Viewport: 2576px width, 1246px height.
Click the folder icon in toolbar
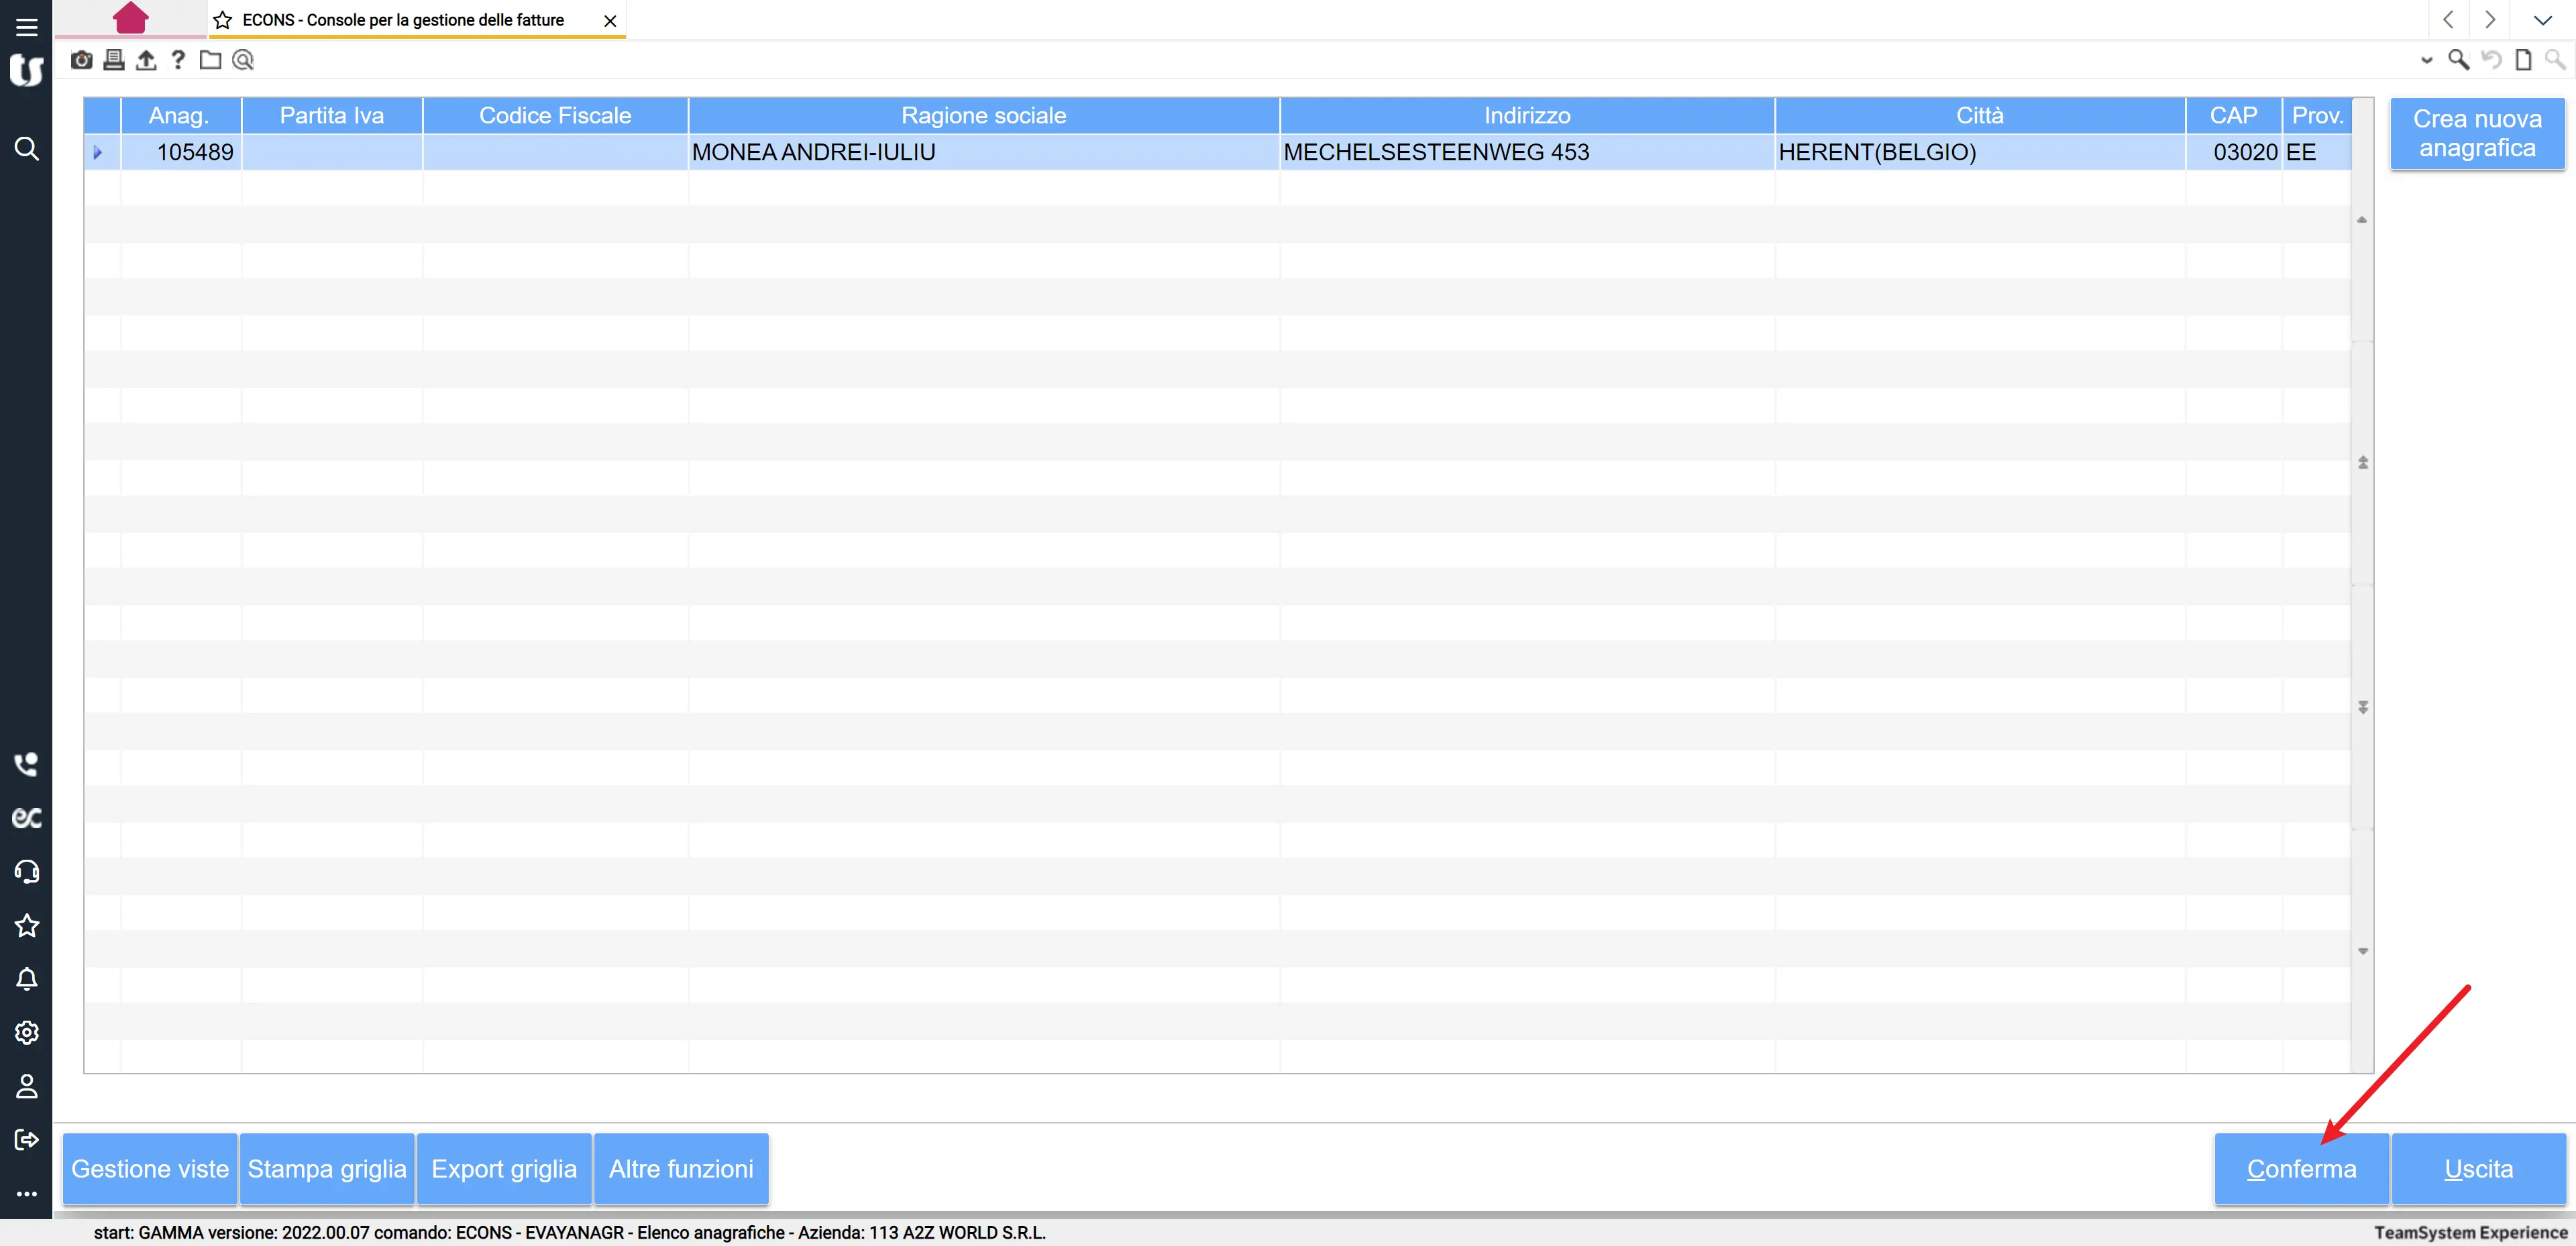210,60
